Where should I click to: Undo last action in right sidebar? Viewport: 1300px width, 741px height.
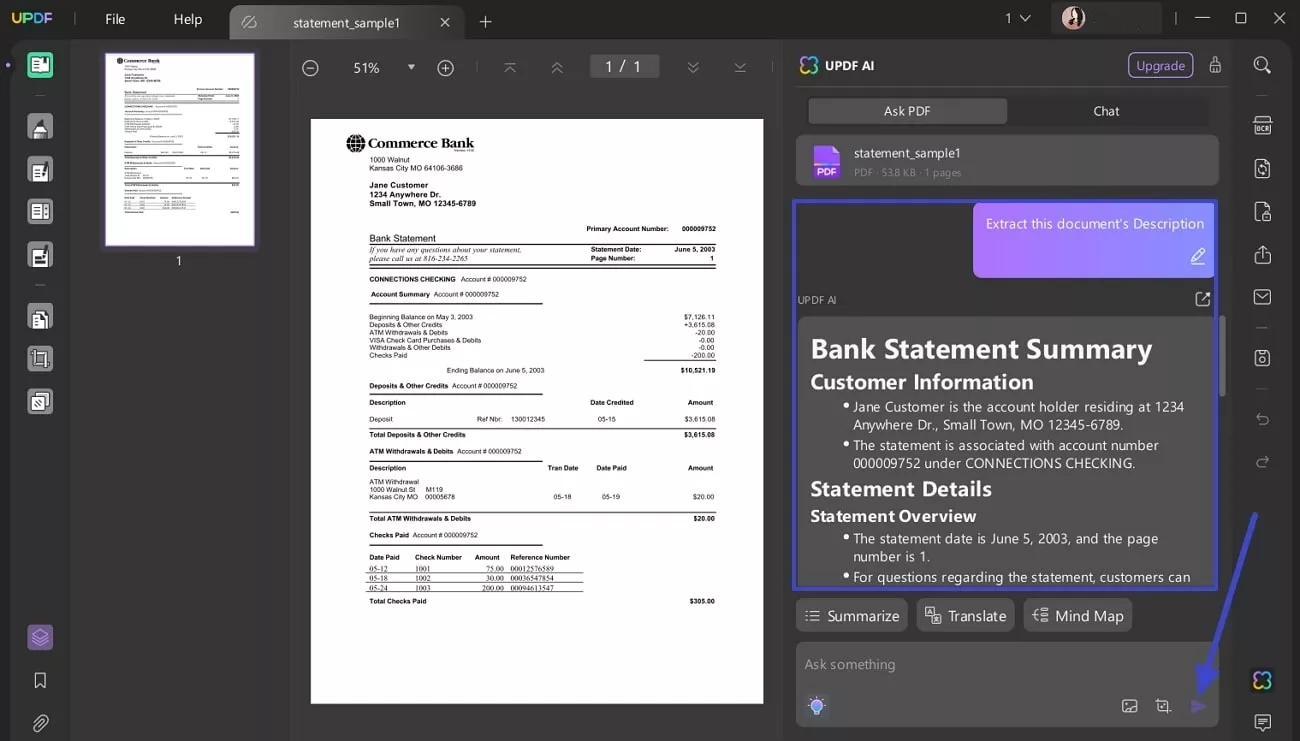pos(1262,419)
